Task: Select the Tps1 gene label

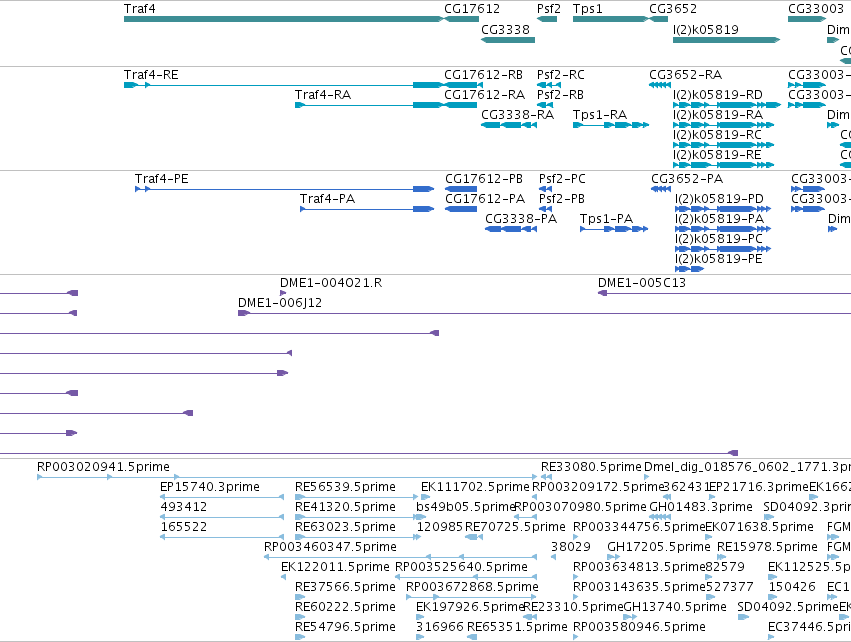Action: coord(587,9)
